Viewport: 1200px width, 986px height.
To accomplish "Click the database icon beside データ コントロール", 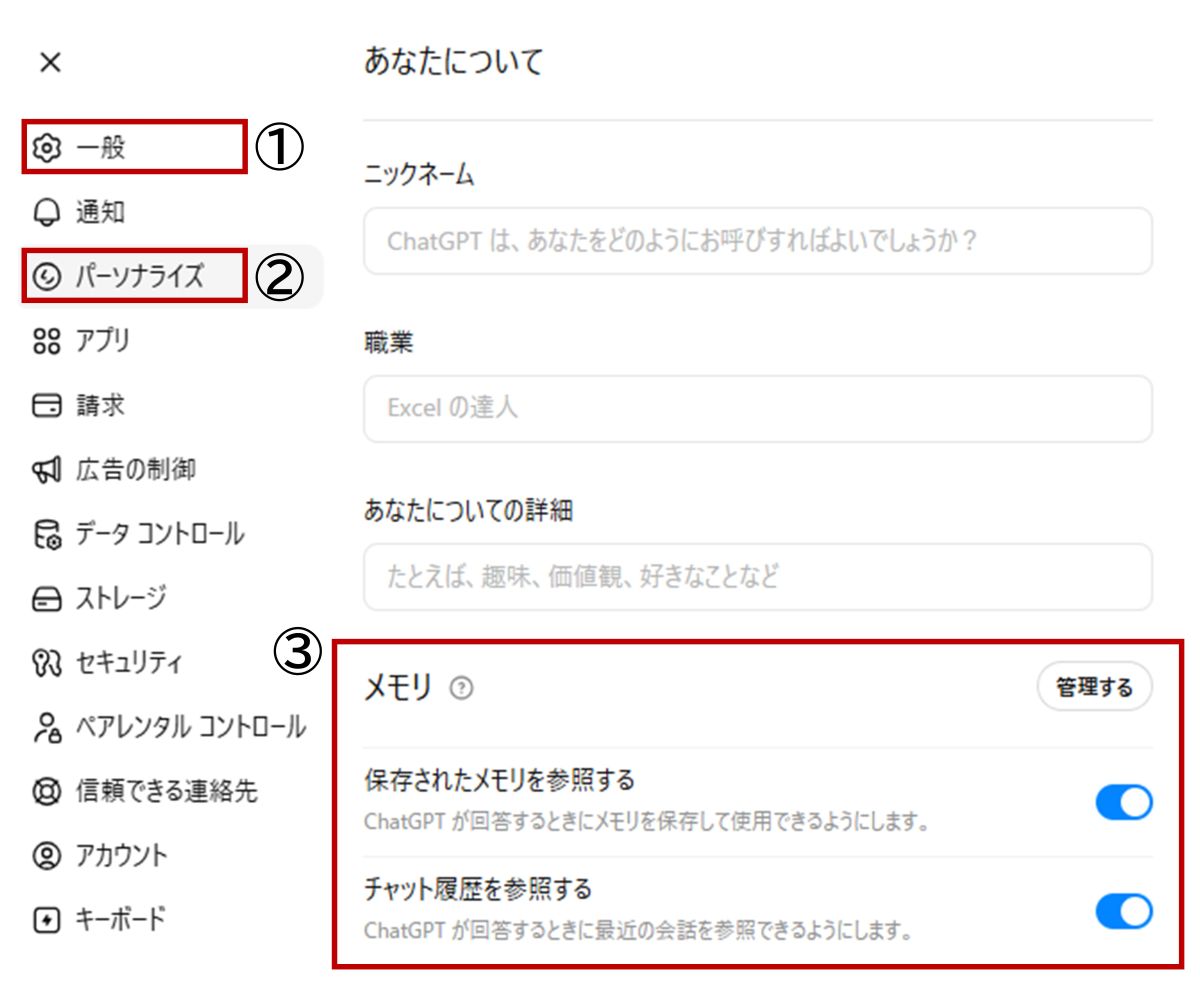I will (46, 535).
